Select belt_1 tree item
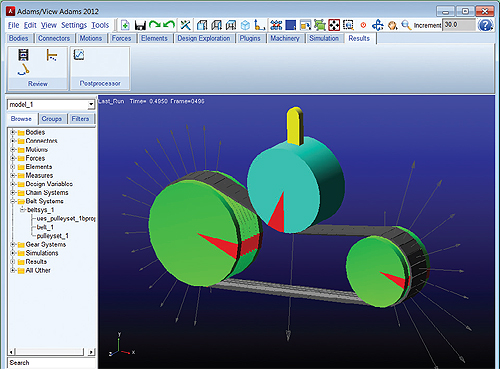The image size is (500, 369). 45,227
